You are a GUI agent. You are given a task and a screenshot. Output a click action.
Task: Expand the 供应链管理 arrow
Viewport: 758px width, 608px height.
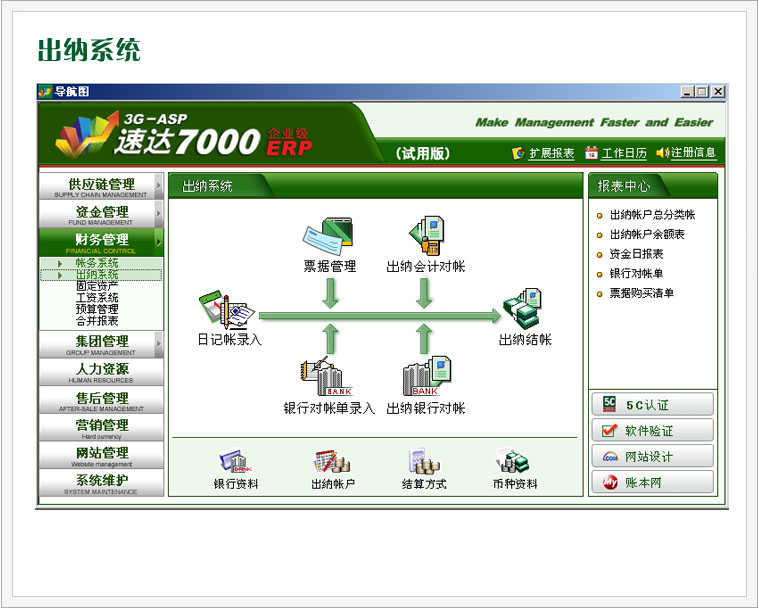[x=159, y=186]
